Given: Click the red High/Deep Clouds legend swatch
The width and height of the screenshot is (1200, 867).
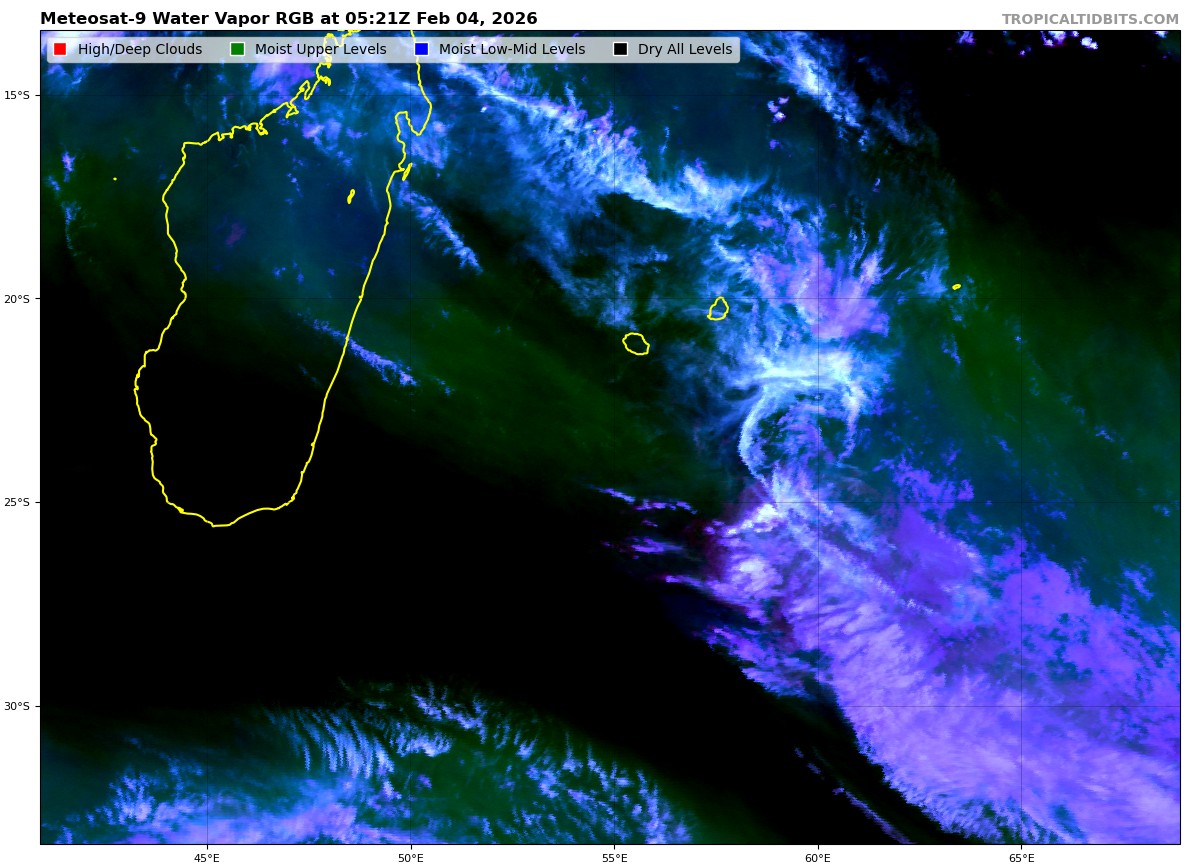Looking at the screenshot, I should [x=60, y=49].
